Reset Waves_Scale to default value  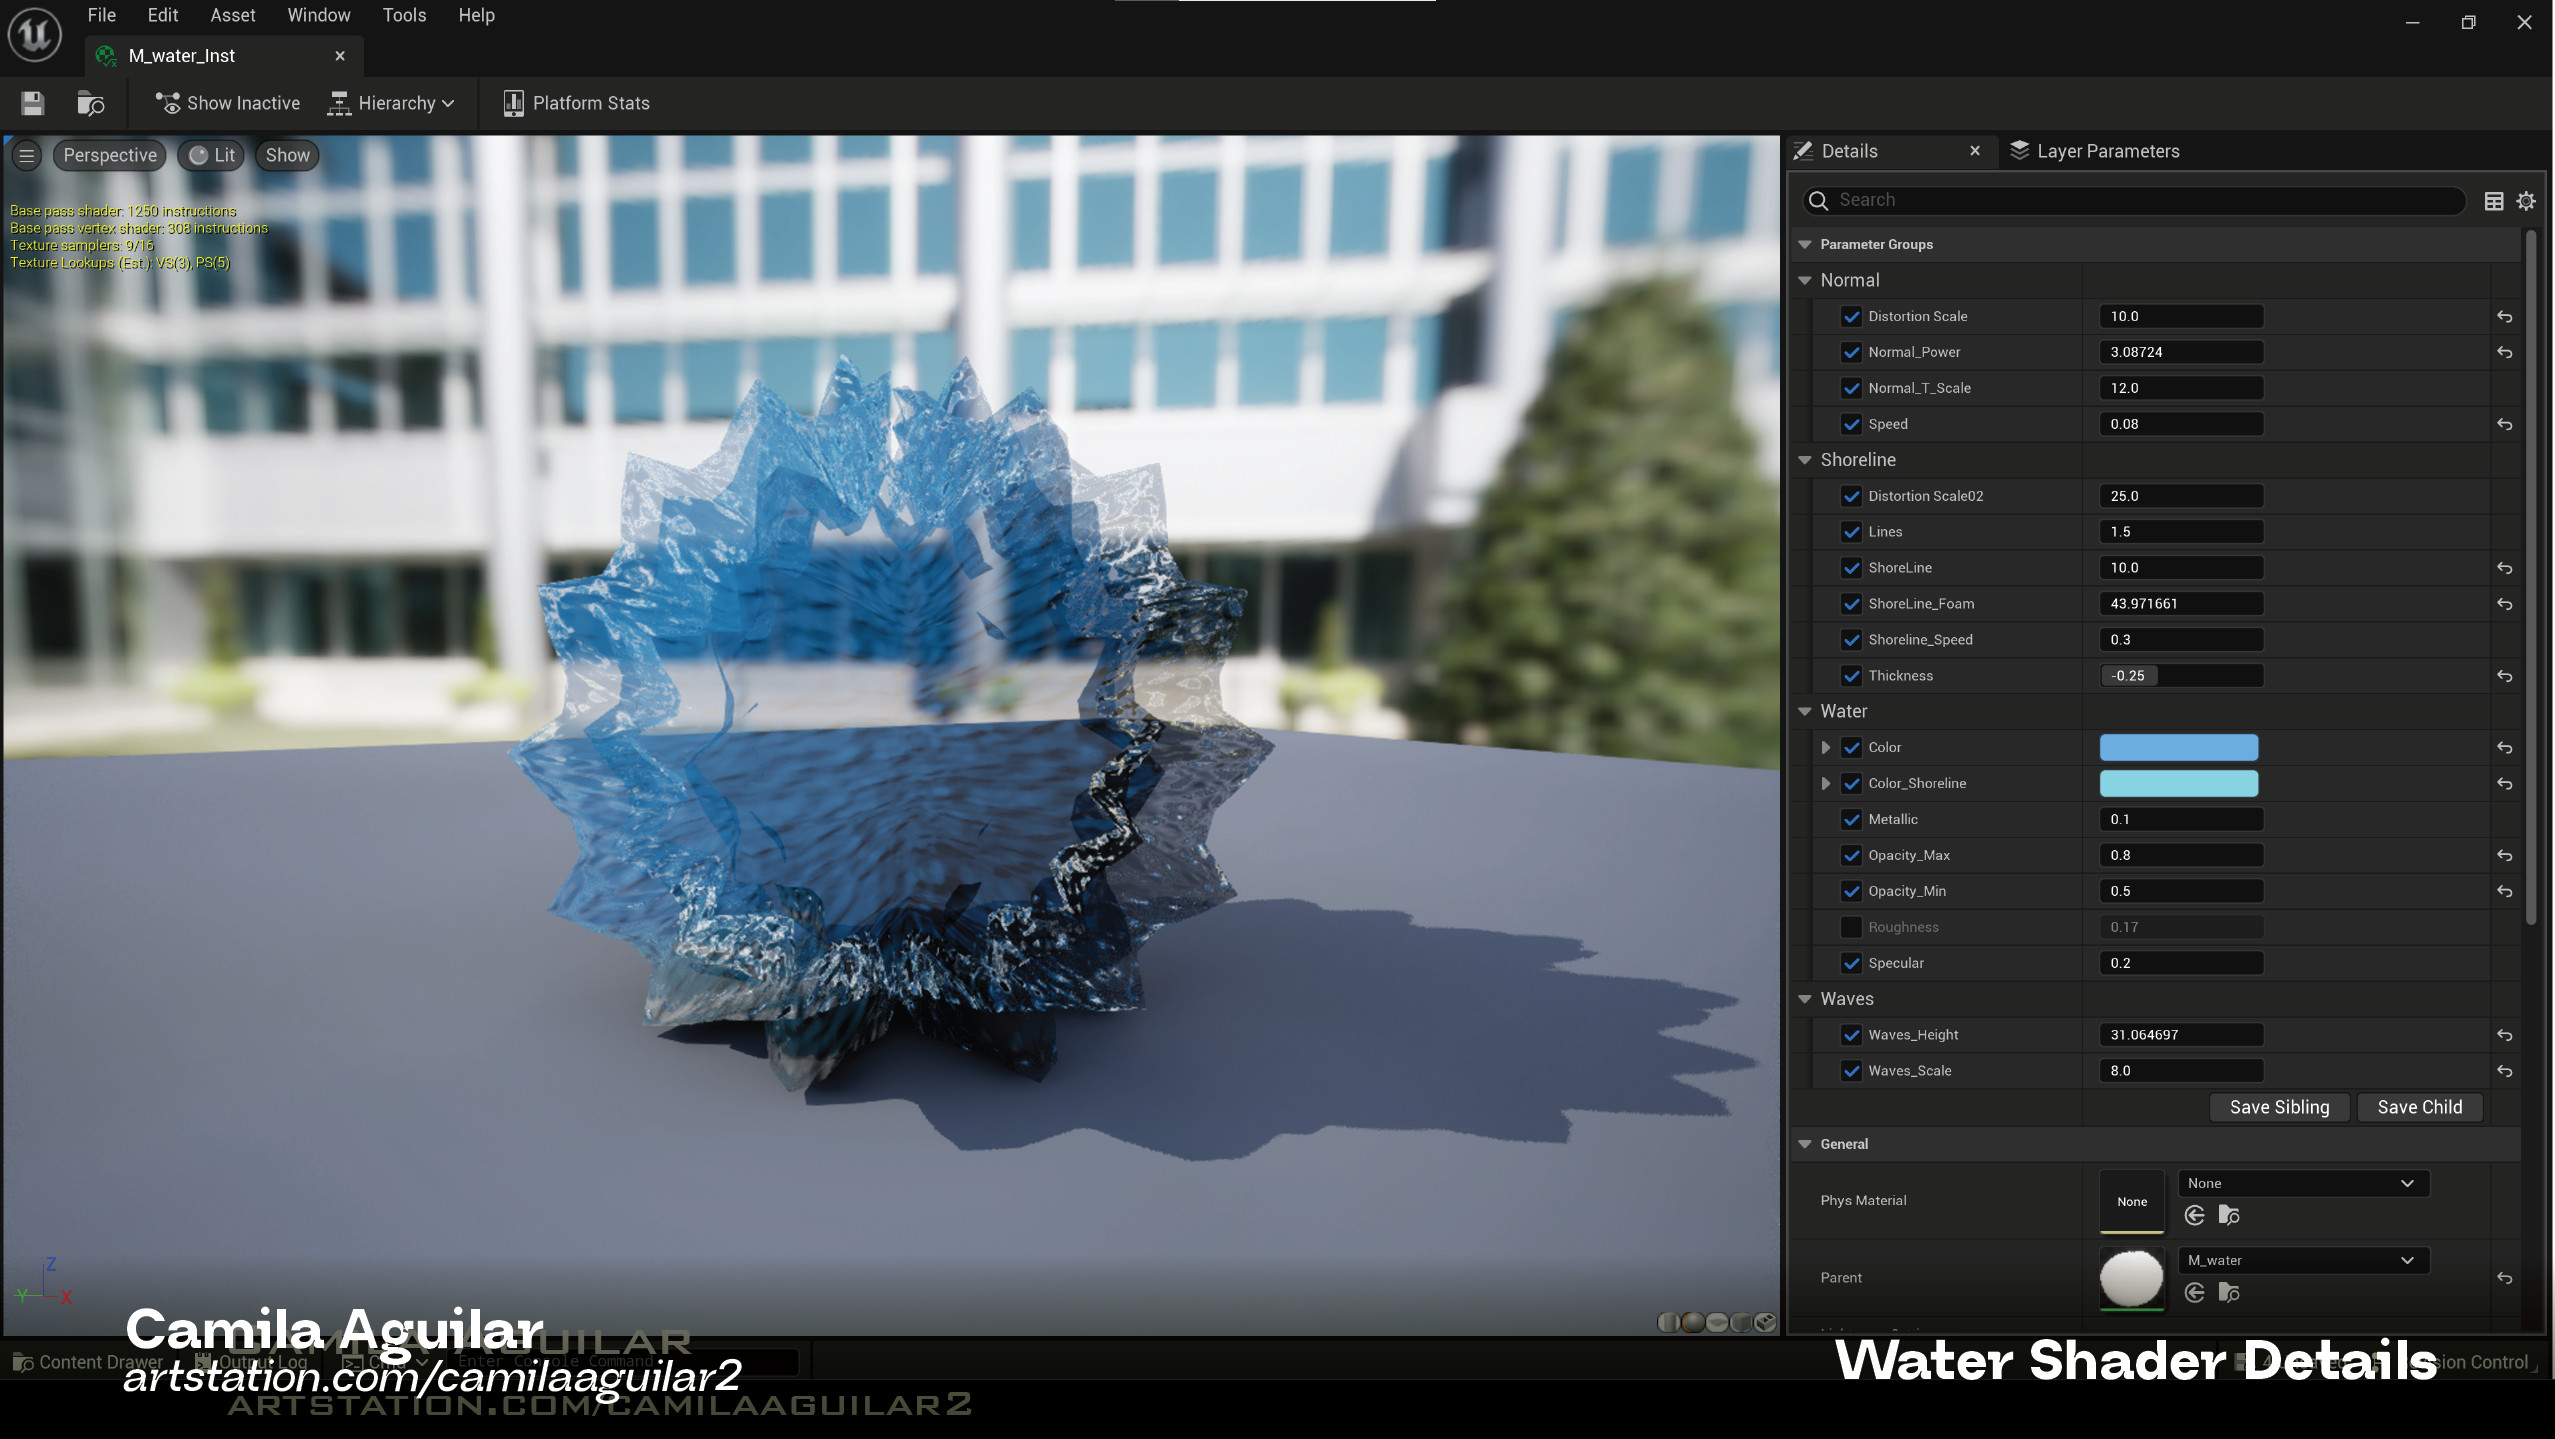(x=2505, y=1071)
